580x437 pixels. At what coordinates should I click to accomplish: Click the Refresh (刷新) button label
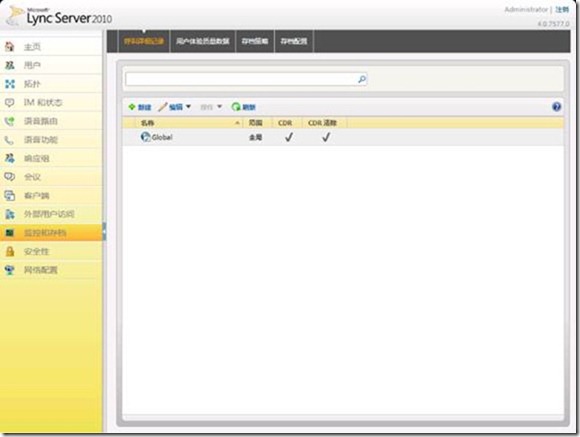click(249, 107)
